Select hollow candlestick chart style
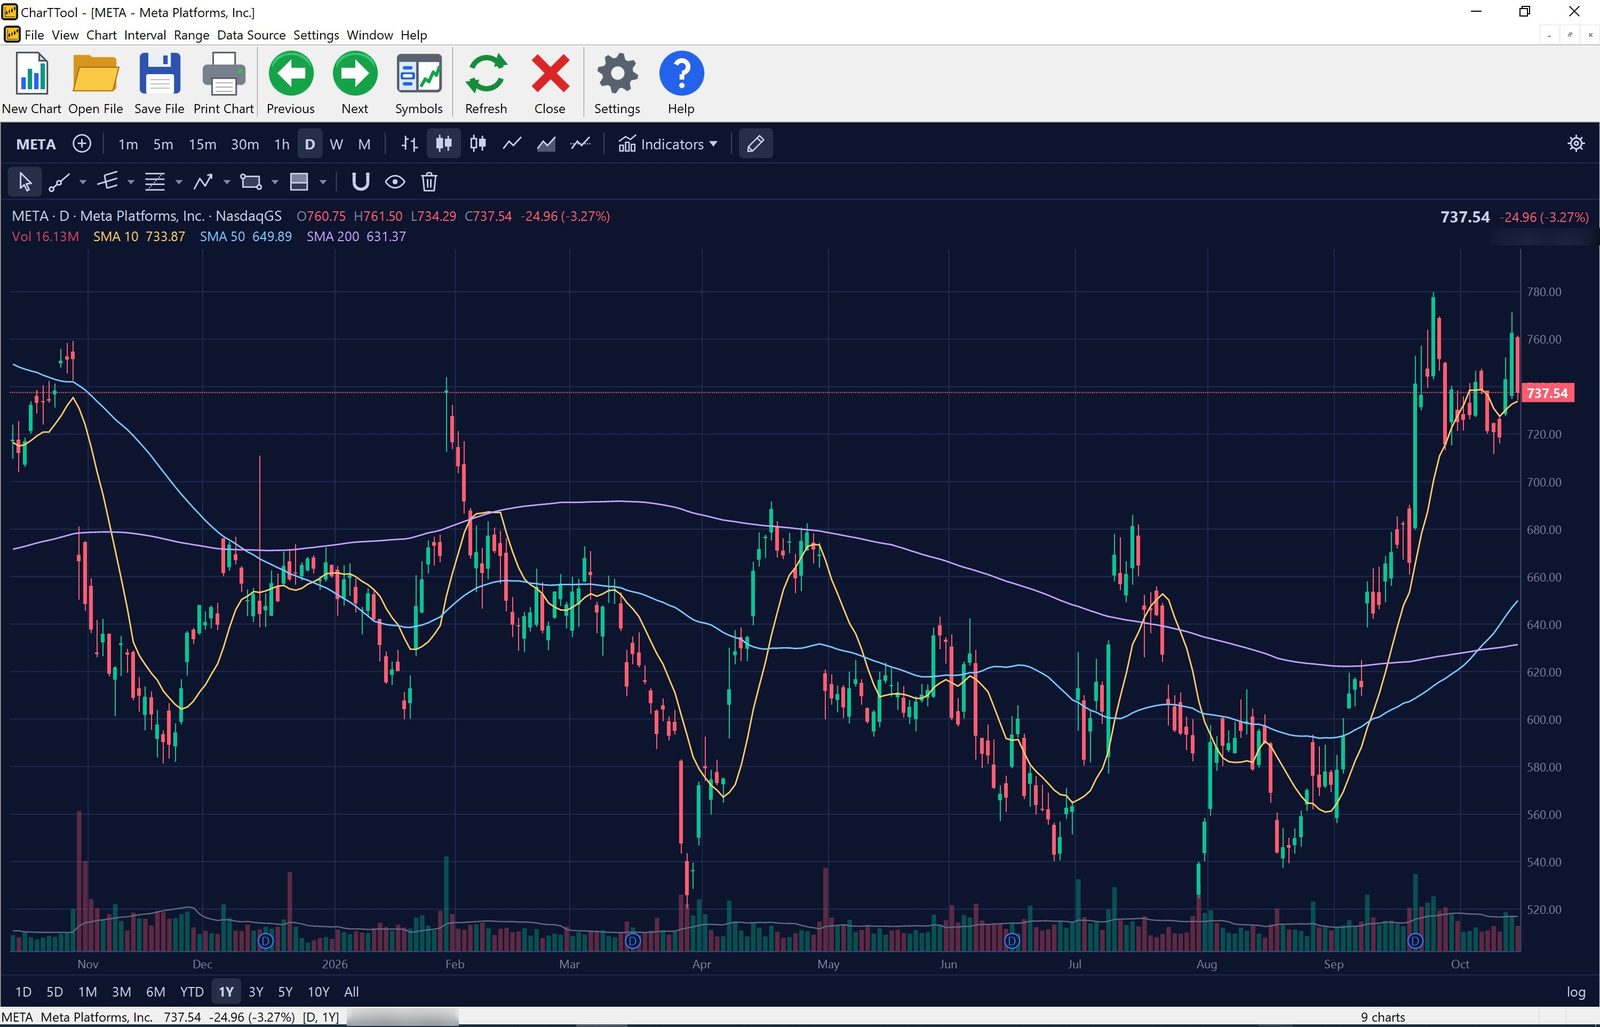The height and width of the screenshot is (1027, 1600). pyautogui.click(x=478, y=144)
